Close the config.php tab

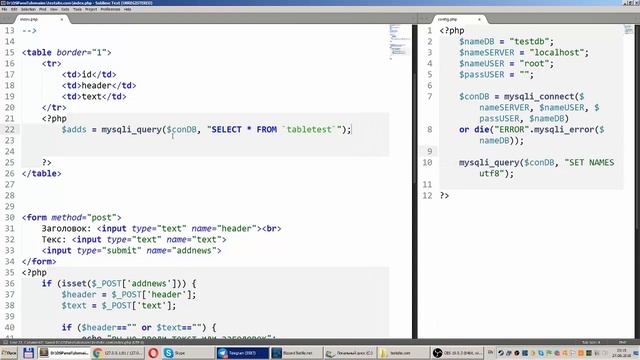[x=480, y=19]
